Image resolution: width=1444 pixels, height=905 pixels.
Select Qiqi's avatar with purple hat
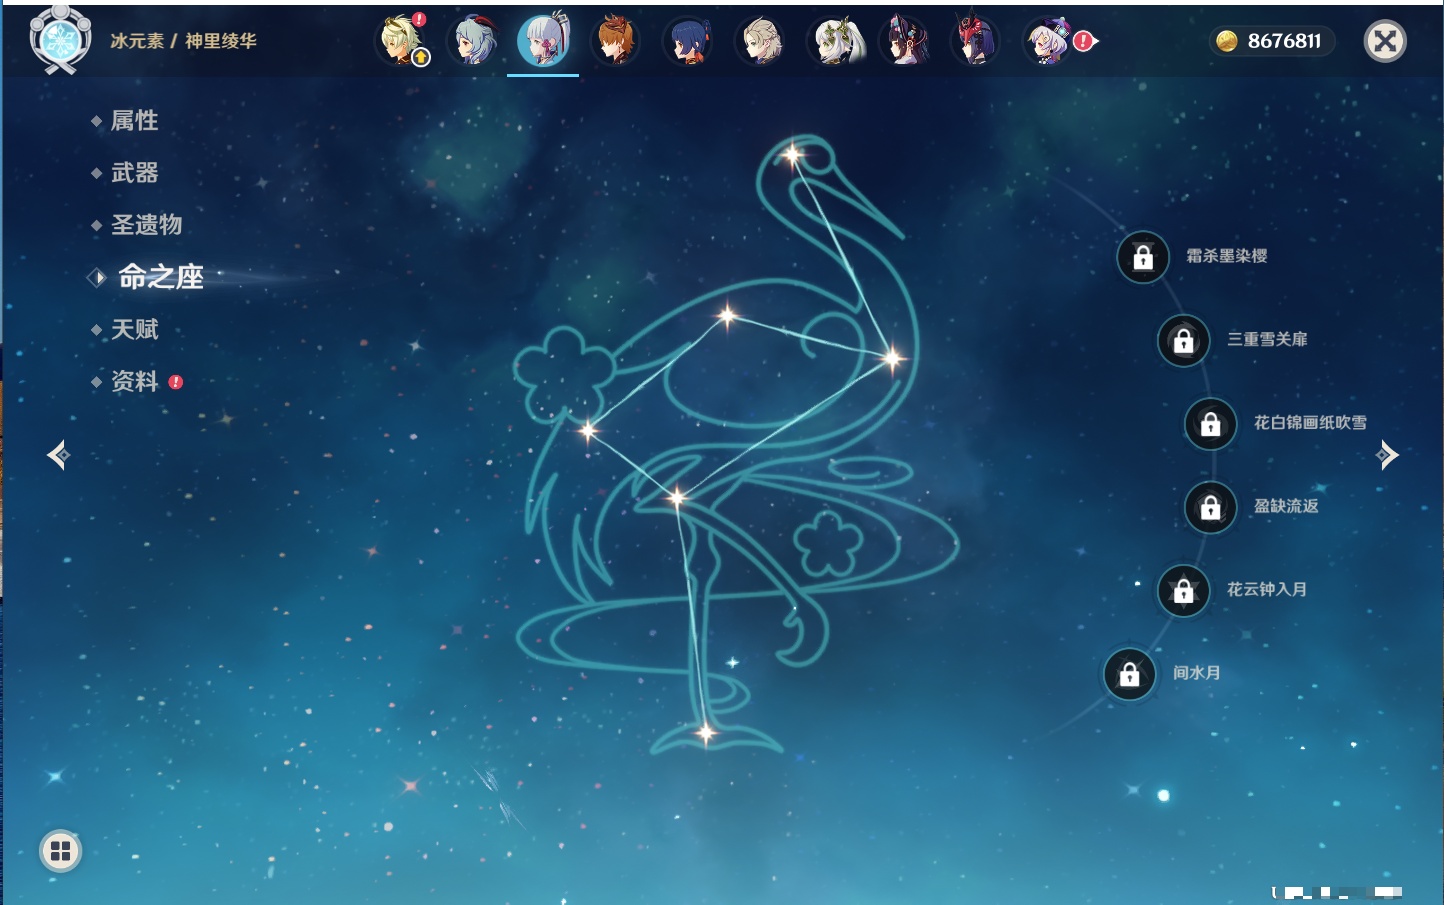pyautogui.click(x=1048, y=41)
